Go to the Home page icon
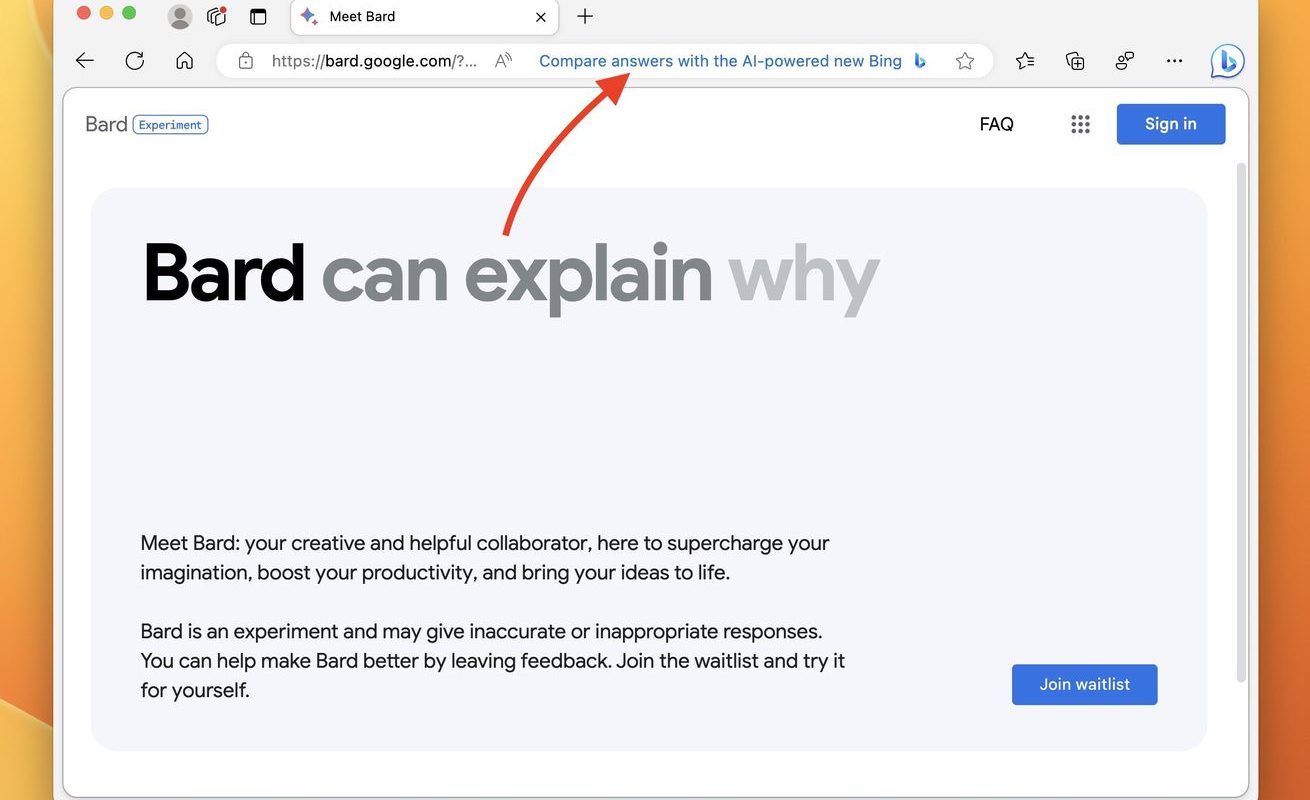The image size is (1310, 800). tap(185, 61)
